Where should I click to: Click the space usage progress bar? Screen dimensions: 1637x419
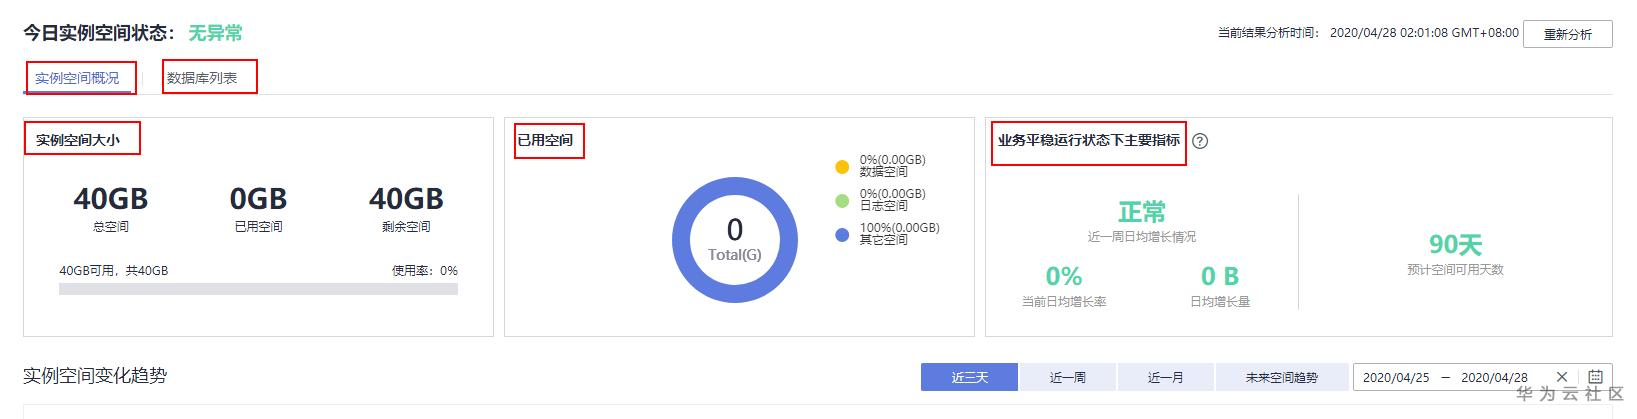[x=258, y=289]
